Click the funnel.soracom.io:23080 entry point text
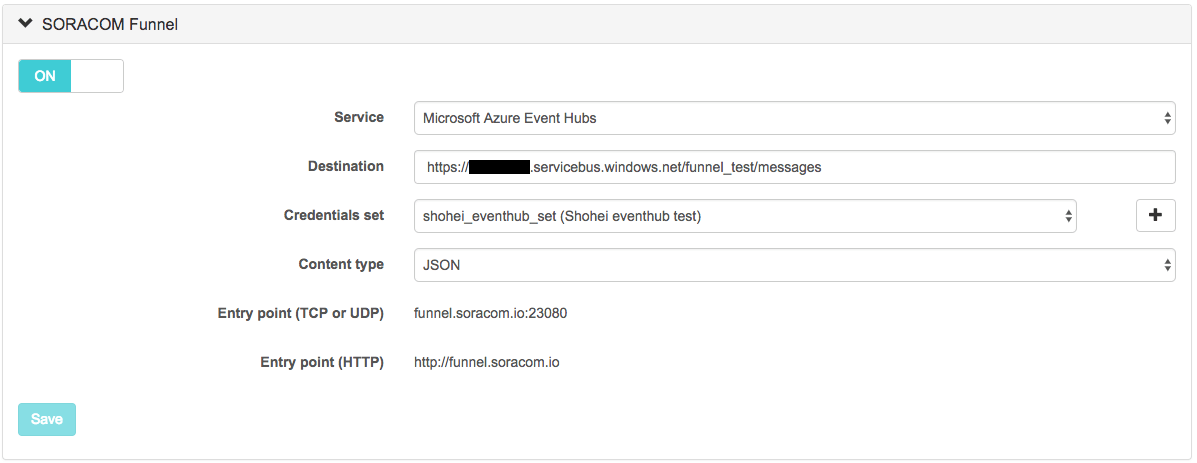The height and width of the screenshot is (463, 1197). (491, 313)
